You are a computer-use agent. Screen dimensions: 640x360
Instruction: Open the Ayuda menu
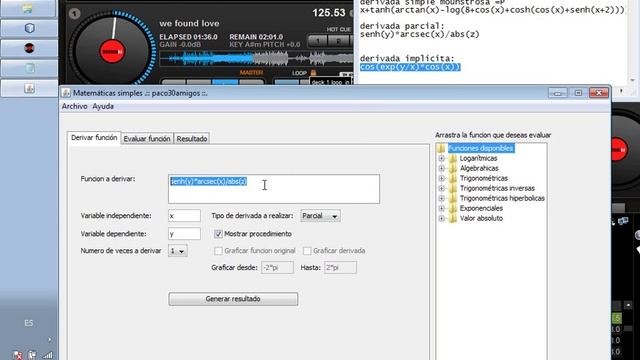click(x=103, y=106)
